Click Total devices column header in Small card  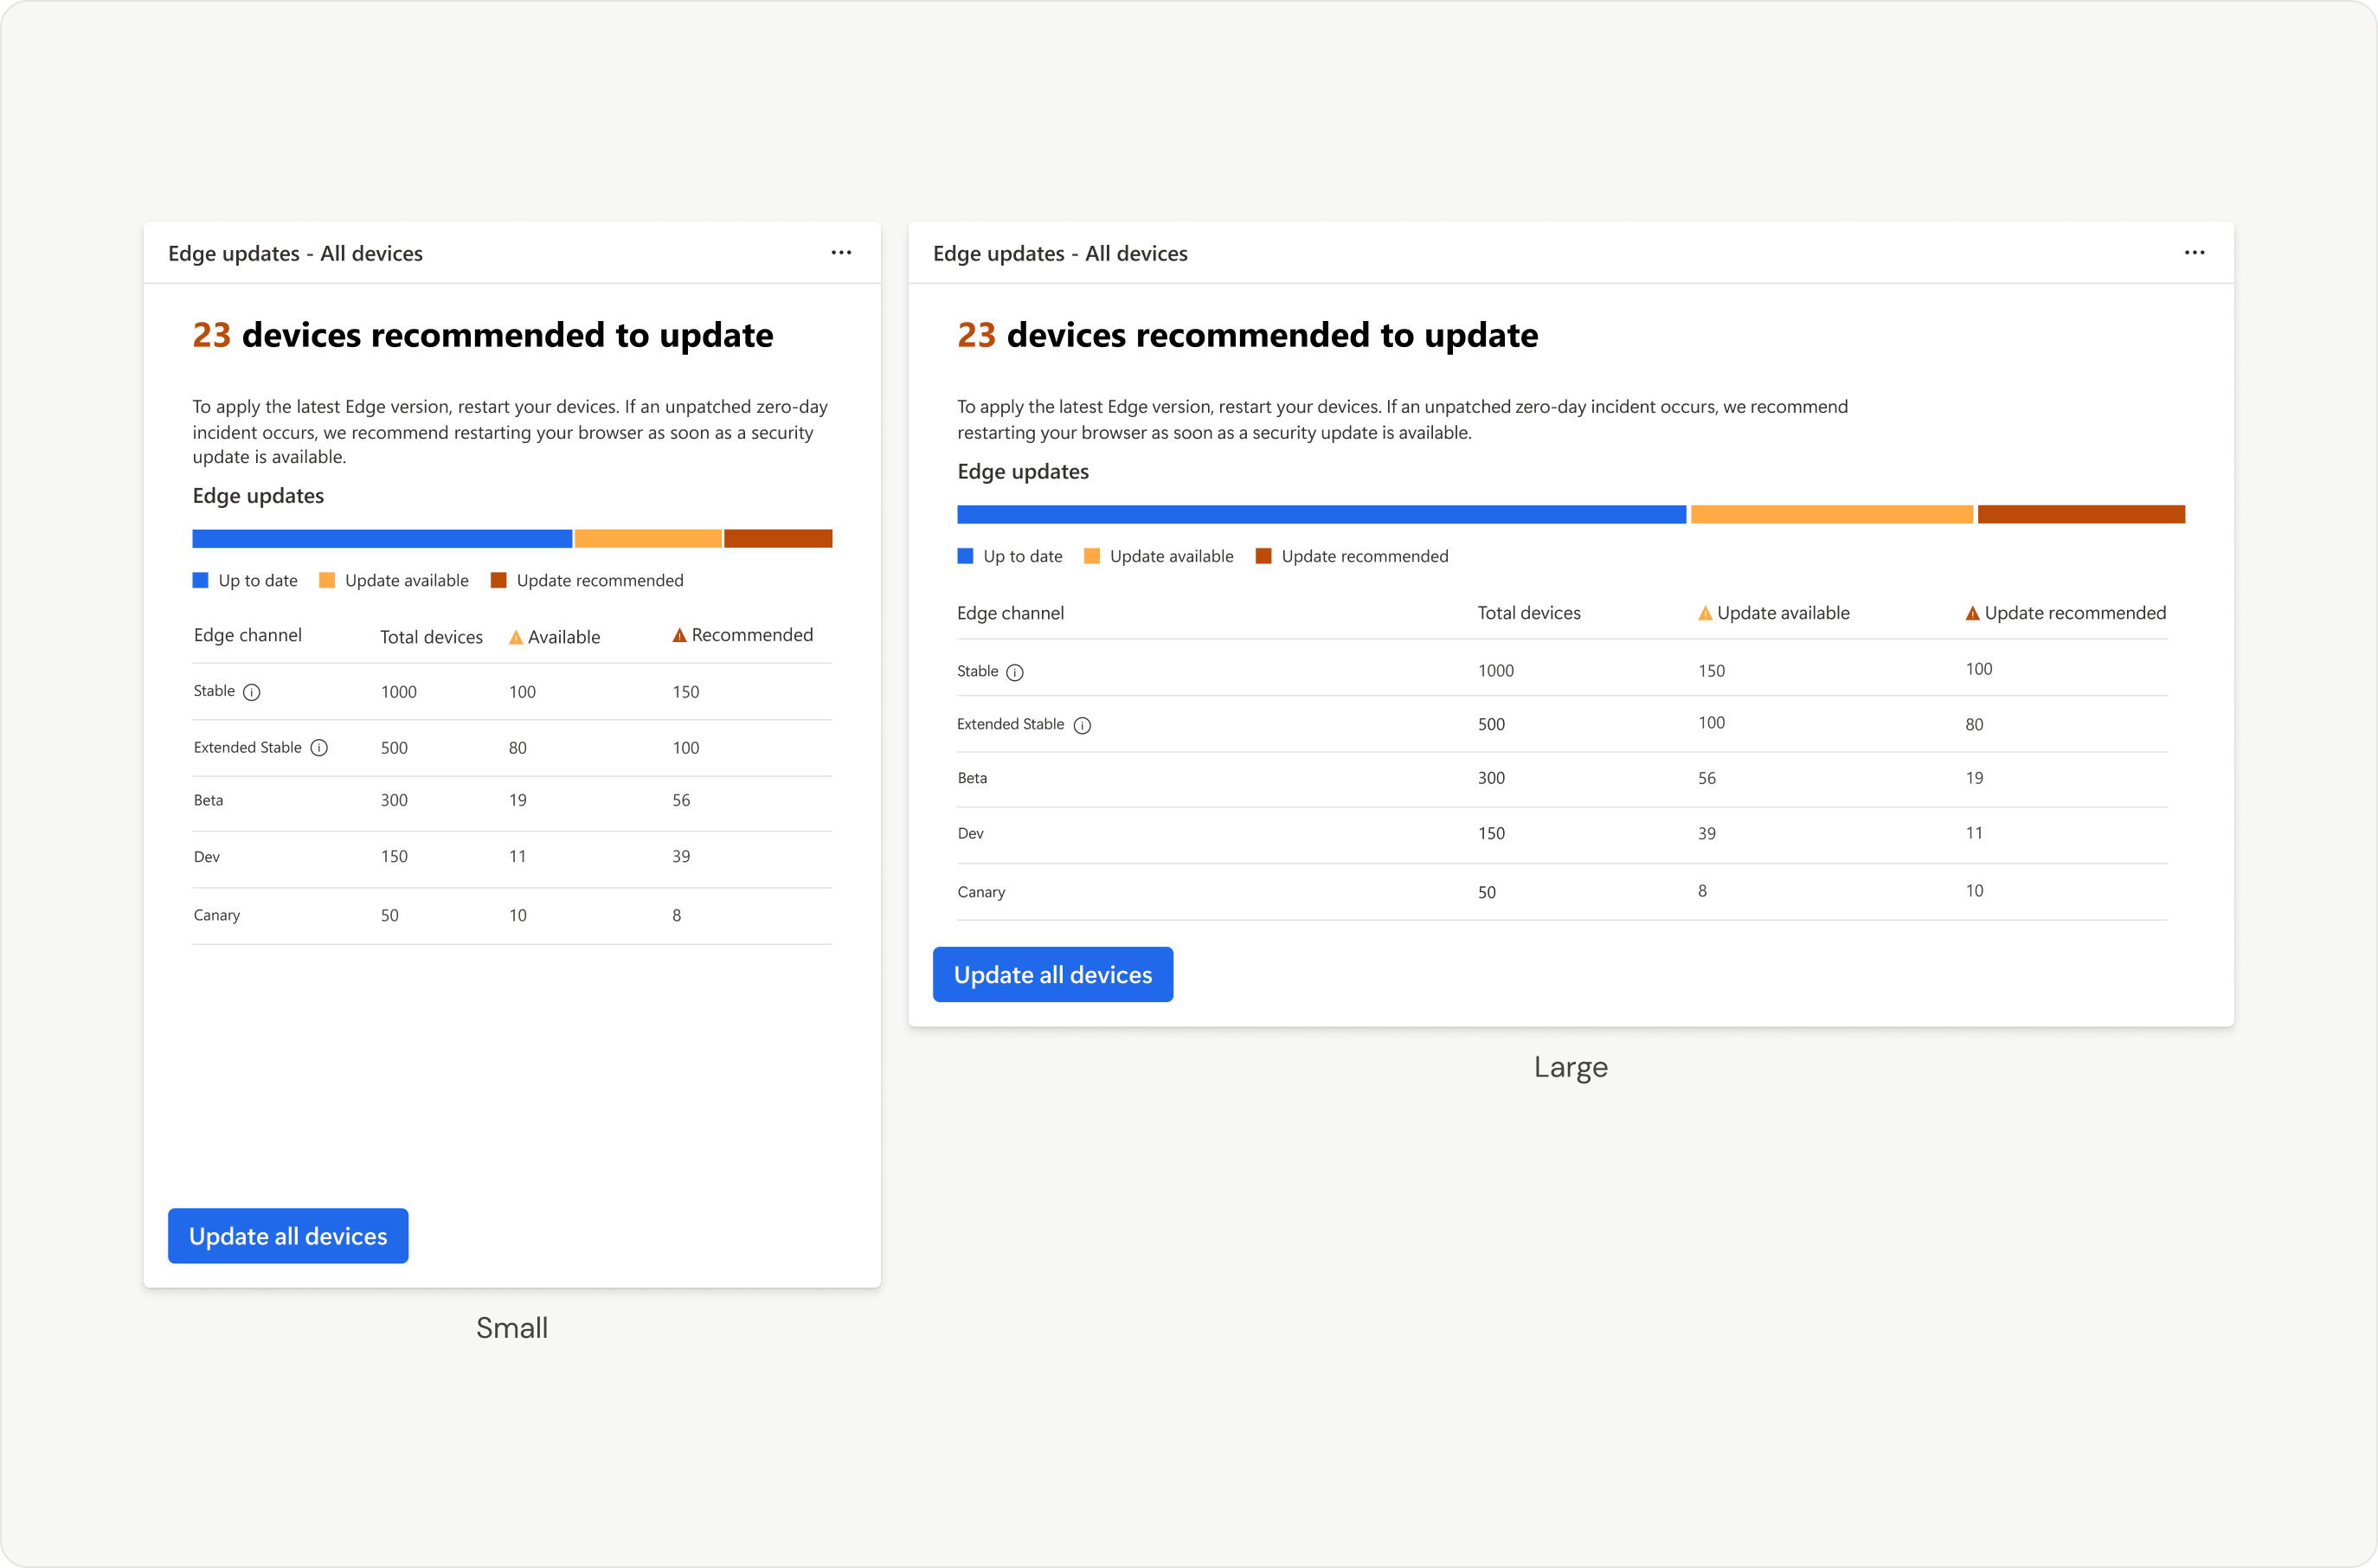[431, 637]
